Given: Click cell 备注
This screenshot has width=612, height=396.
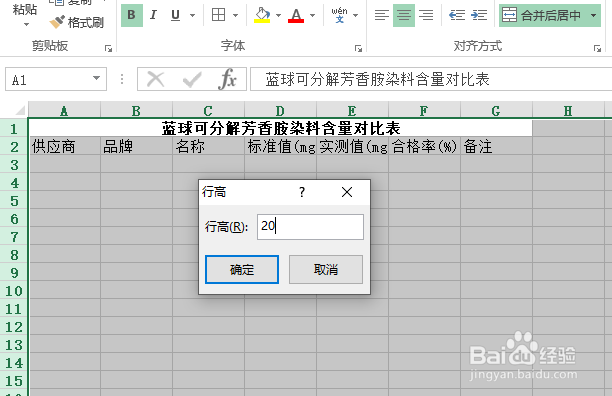Looking at the screenshot, I should (x=496, y=146).
